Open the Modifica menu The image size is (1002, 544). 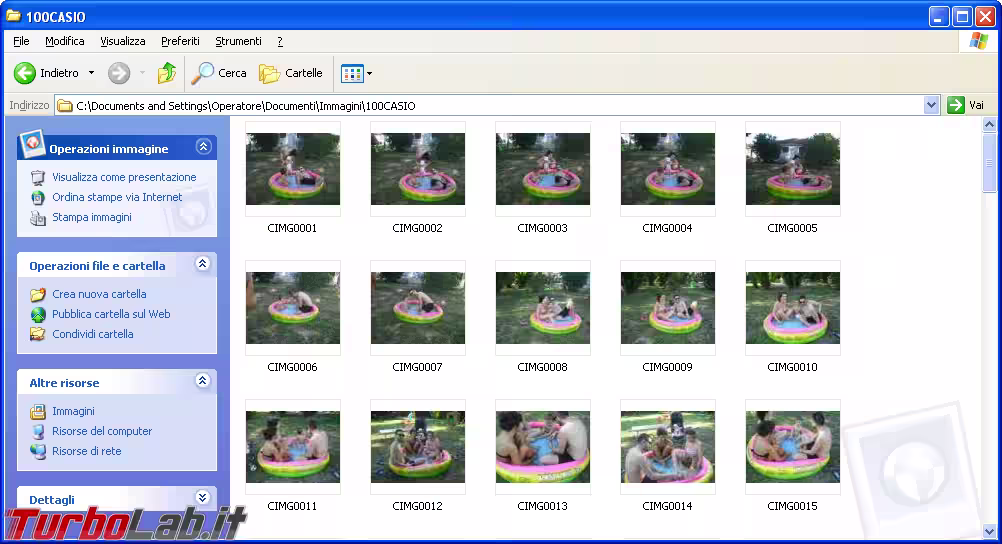[x=65, y=41]
